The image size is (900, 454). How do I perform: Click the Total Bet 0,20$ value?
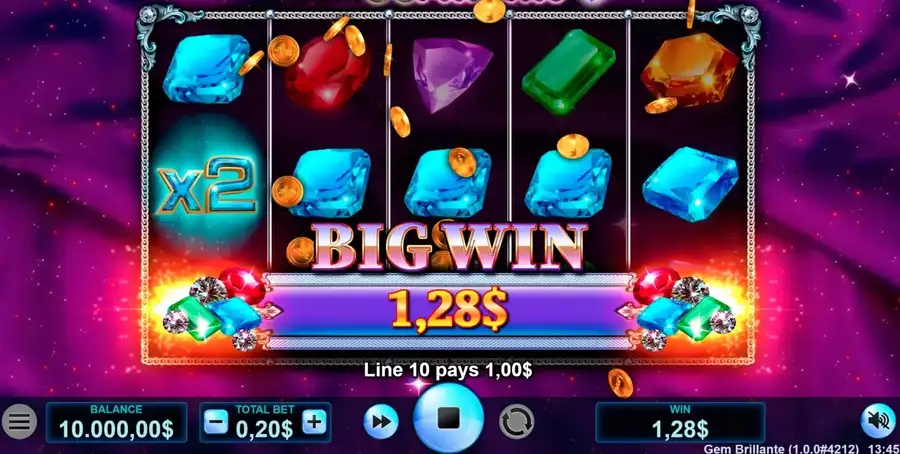265,429
